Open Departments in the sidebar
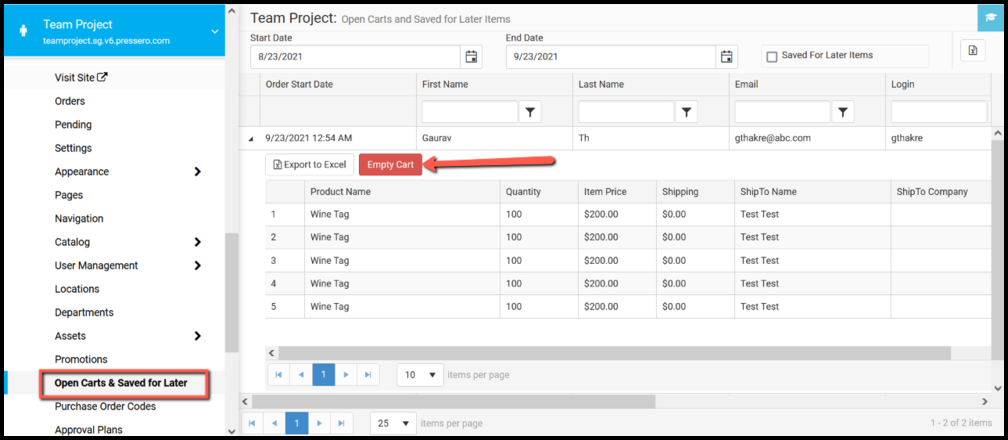1008x440 pixels. click(84, 313)
